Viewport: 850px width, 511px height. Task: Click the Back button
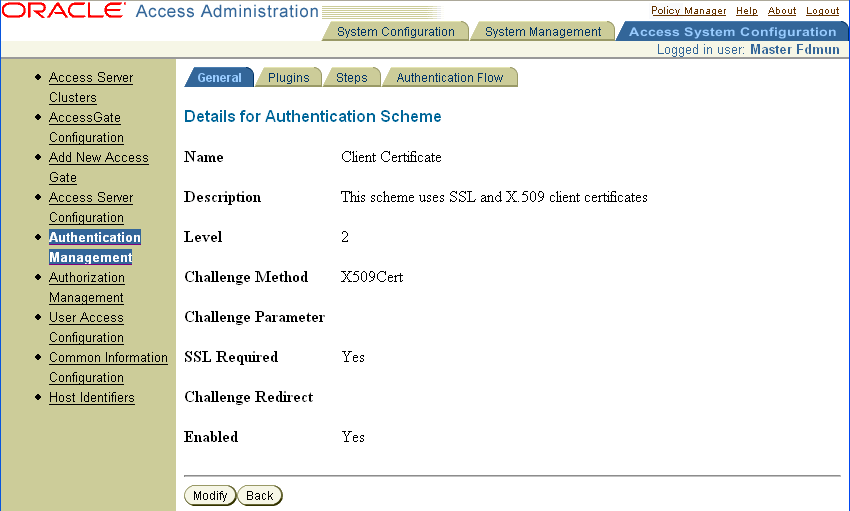click(x=260, y=495)
